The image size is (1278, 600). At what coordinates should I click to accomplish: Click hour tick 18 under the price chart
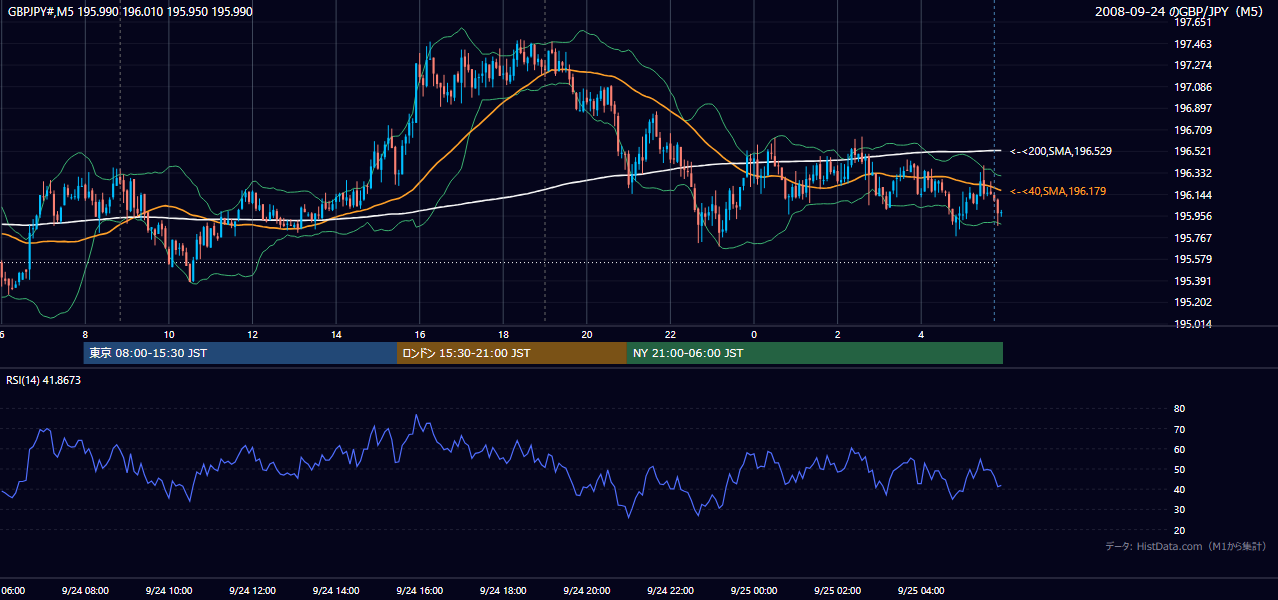tap(503, 334)
